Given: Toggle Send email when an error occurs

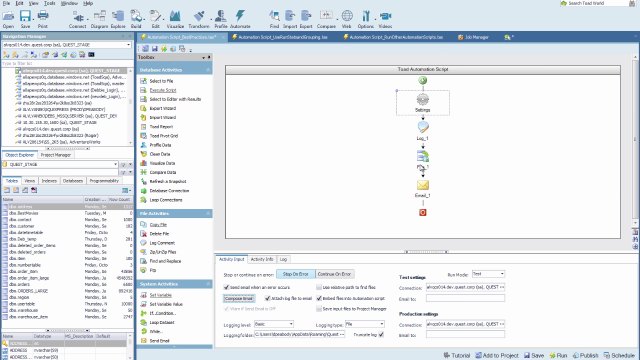Looking at the screenshot, I should [227, 287].
